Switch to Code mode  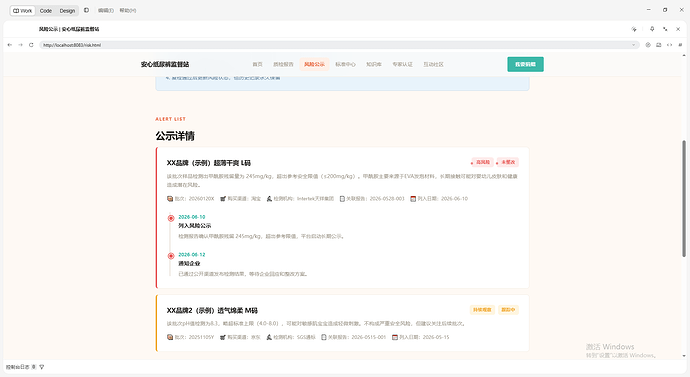pos(46,11)
